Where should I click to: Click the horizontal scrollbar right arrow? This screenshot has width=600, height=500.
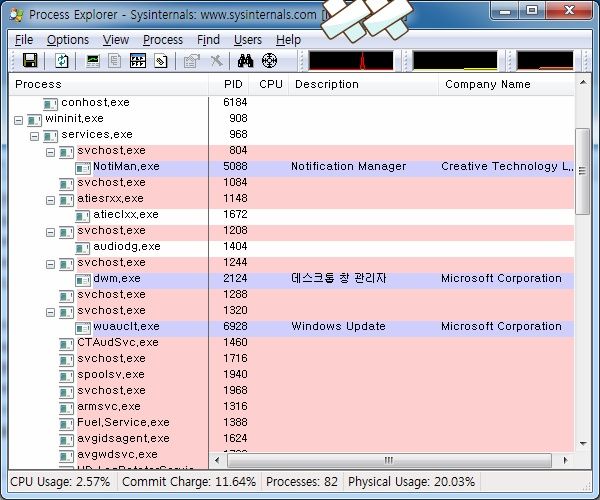tap(566, 460)
